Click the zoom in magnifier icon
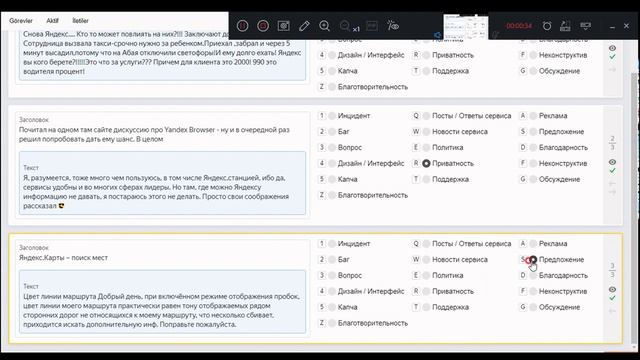Viewport: 640px width, 360px height. click(324, 26)
